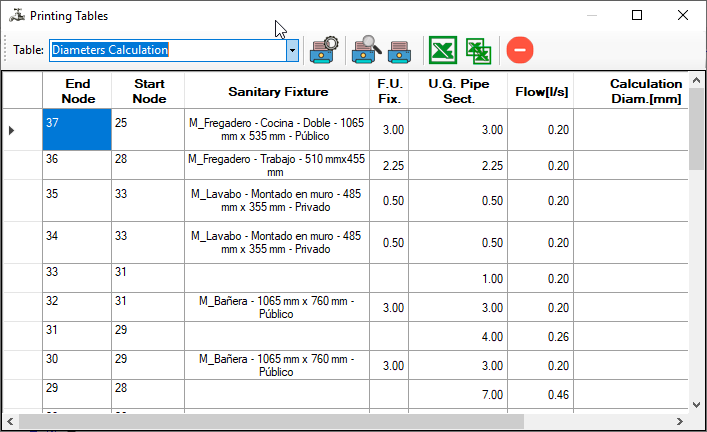This screenshot has width=707, height=432.
Task: Click the vertical scrollbar thumb
Action: click(696, 129)
